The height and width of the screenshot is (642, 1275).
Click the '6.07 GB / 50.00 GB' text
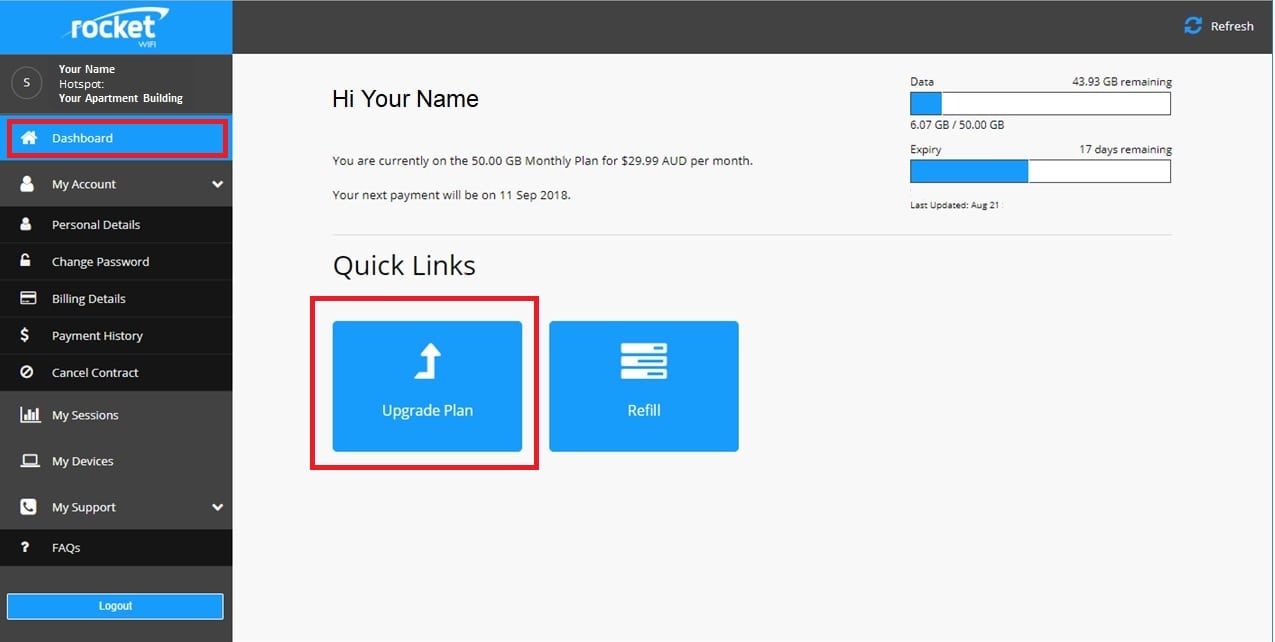pos(957,125)
